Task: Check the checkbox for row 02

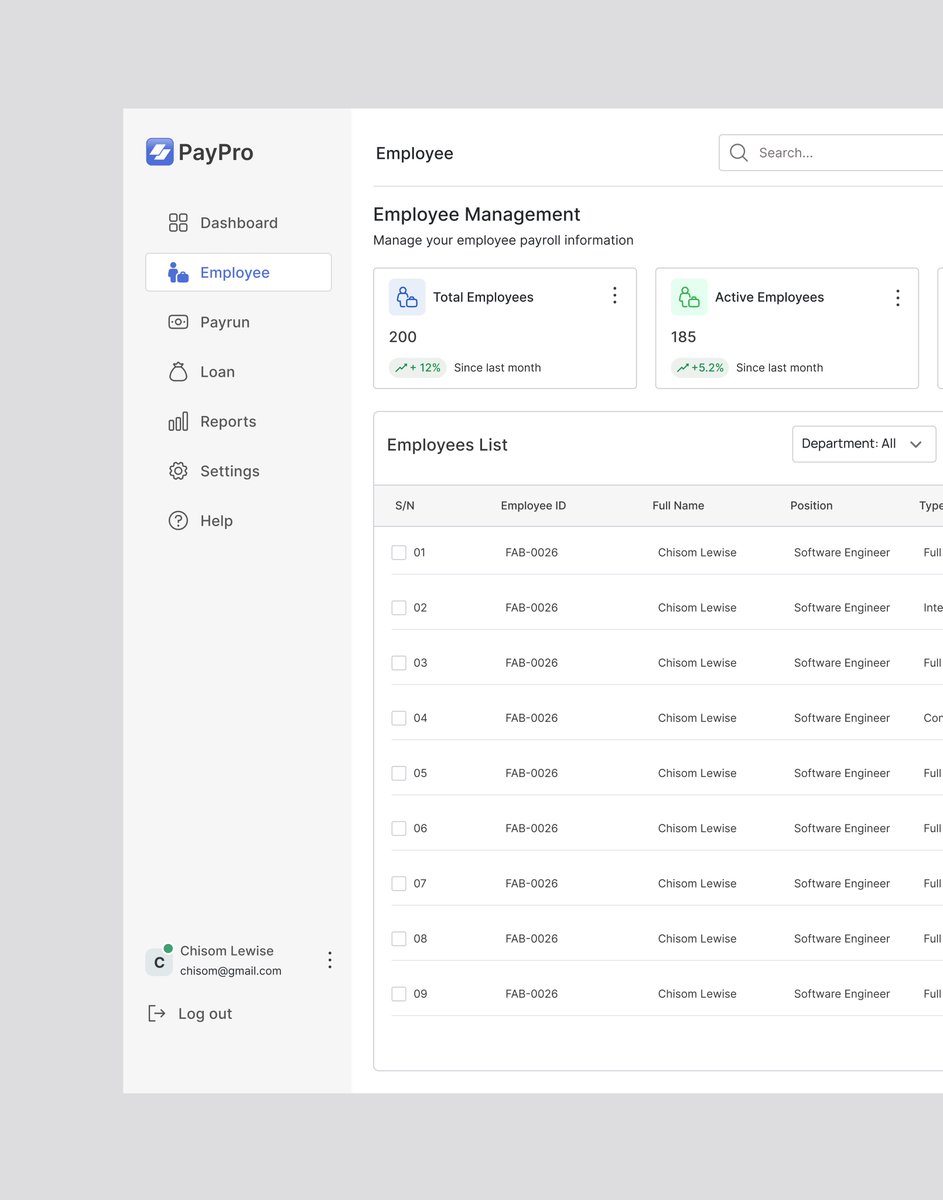Action: coord(399,608)
